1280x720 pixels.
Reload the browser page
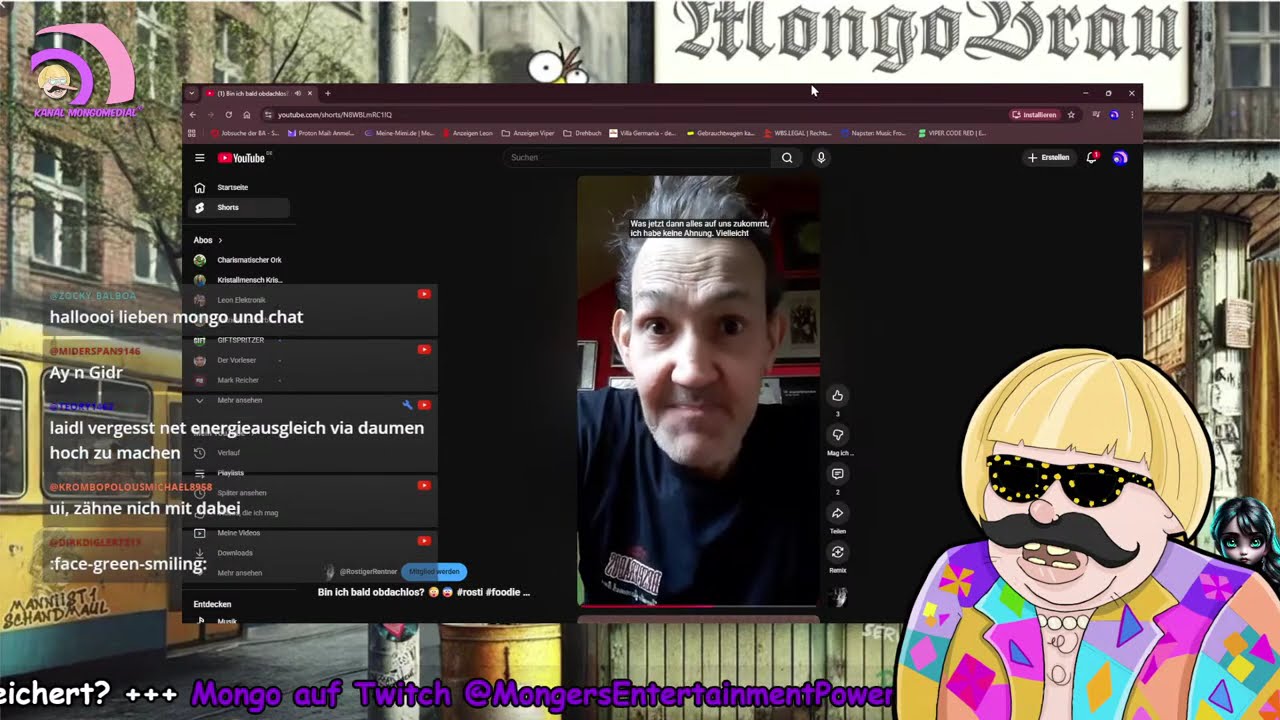tap(229, 115)
